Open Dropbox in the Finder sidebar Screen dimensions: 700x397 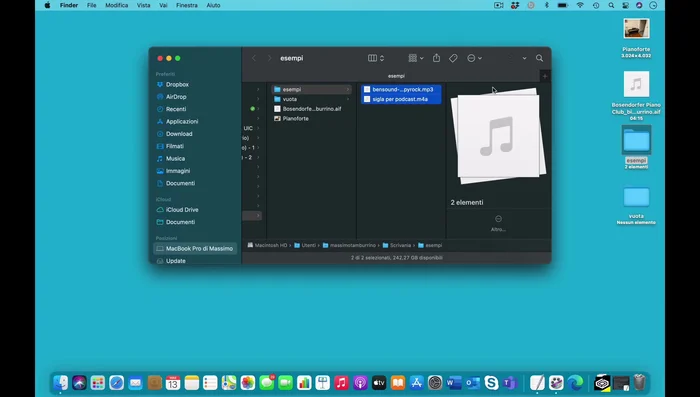[177, 84]
